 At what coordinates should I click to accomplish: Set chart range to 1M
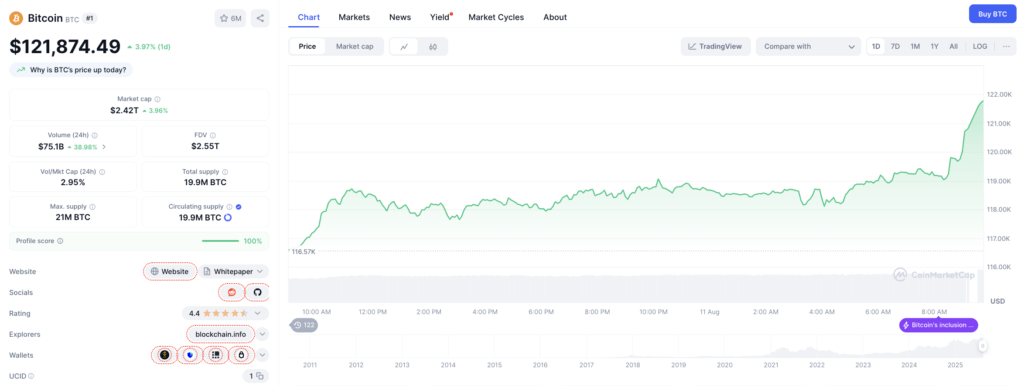click(x=915, y=46)
